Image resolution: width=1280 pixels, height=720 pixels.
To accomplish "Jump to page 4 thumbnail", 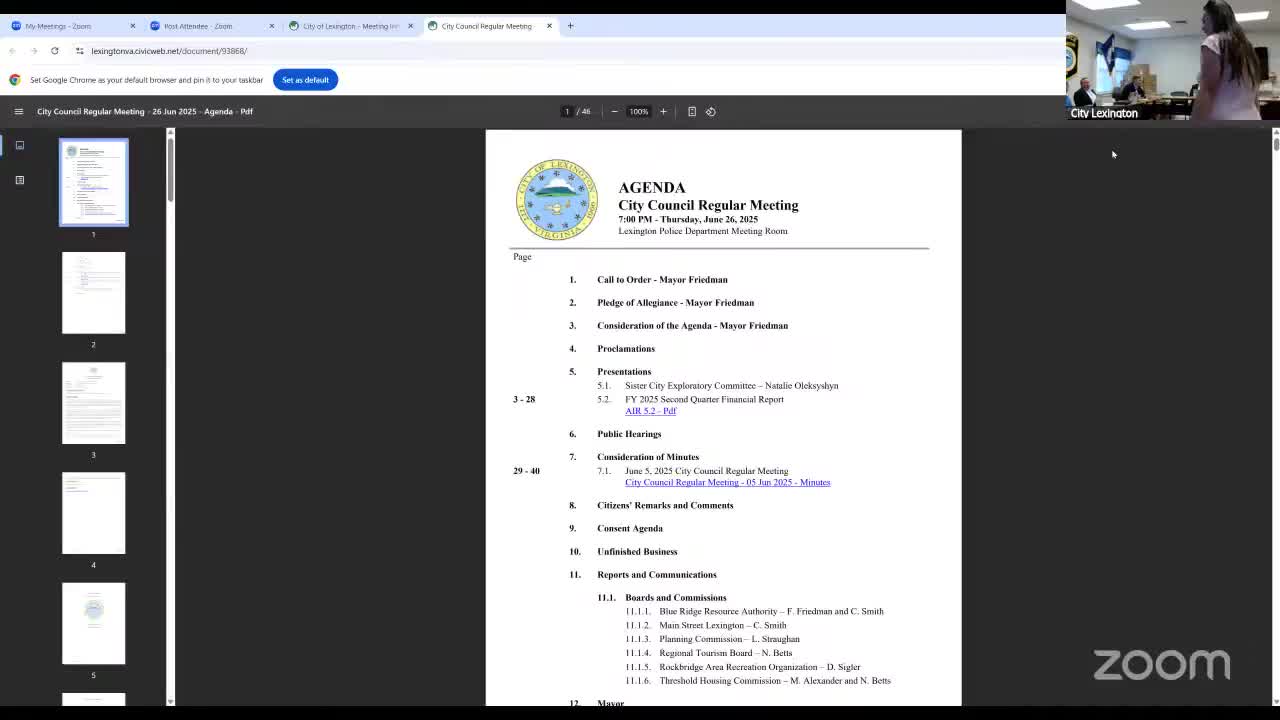I will [x=94, y=513].
